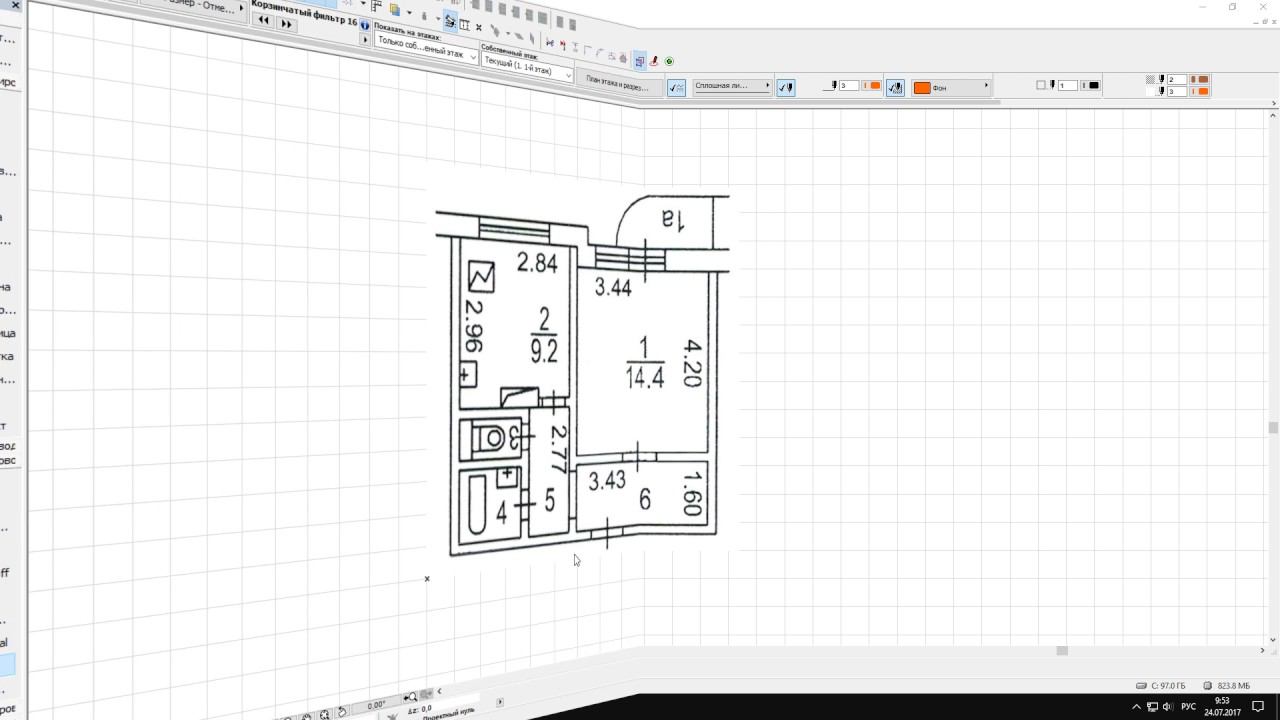Click the green circle toolbar icon
This screenshot has width=1280, height=720.
pos(669,62)
